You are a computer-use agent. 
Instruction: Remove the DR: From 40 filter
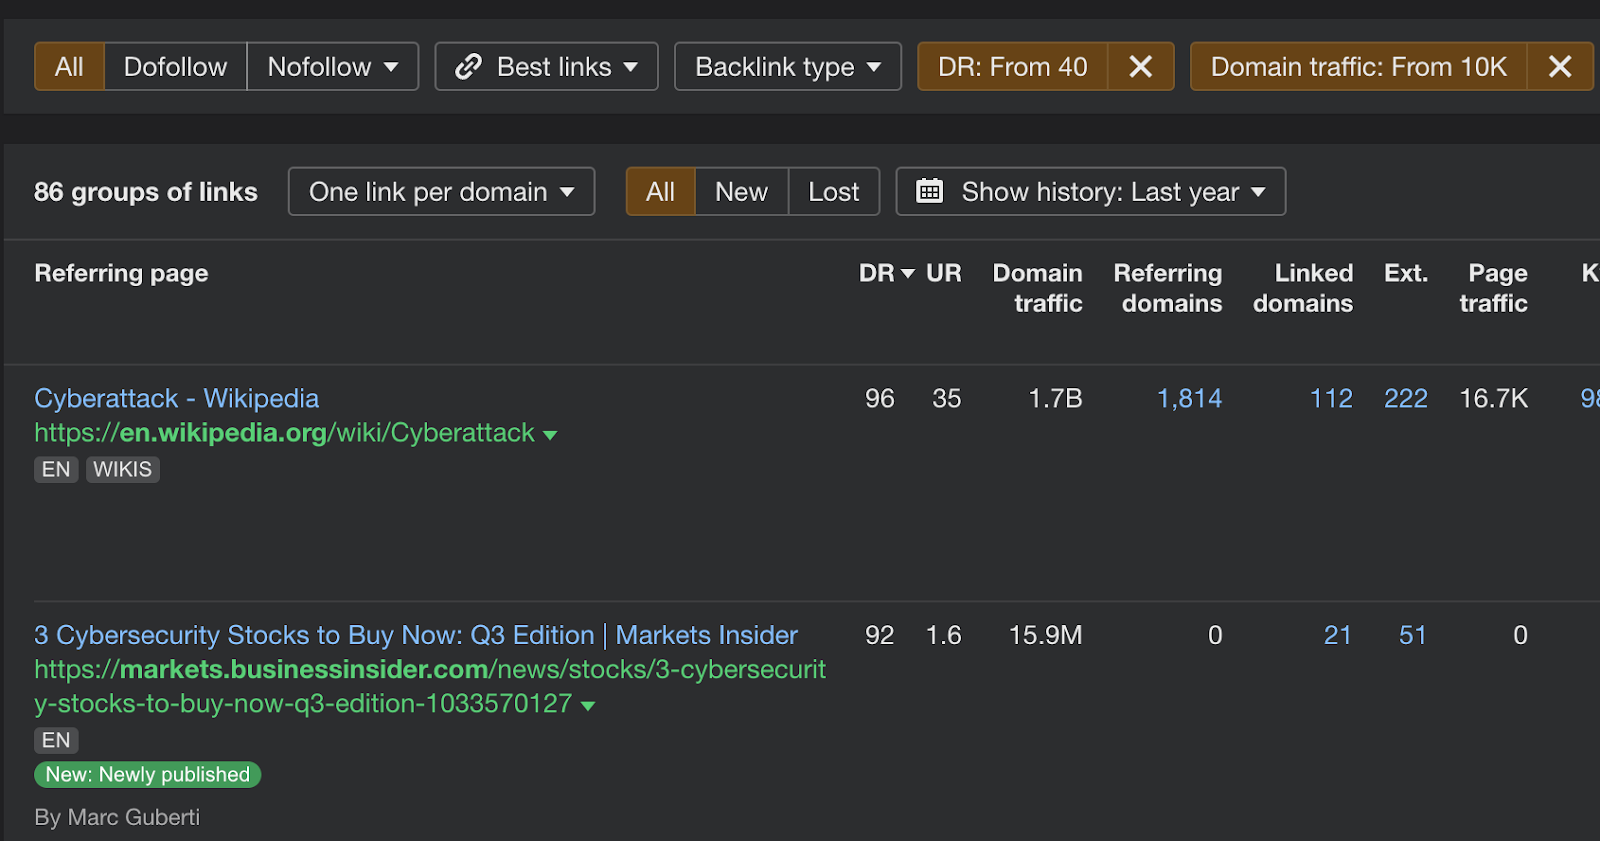tap(1140, 67)
